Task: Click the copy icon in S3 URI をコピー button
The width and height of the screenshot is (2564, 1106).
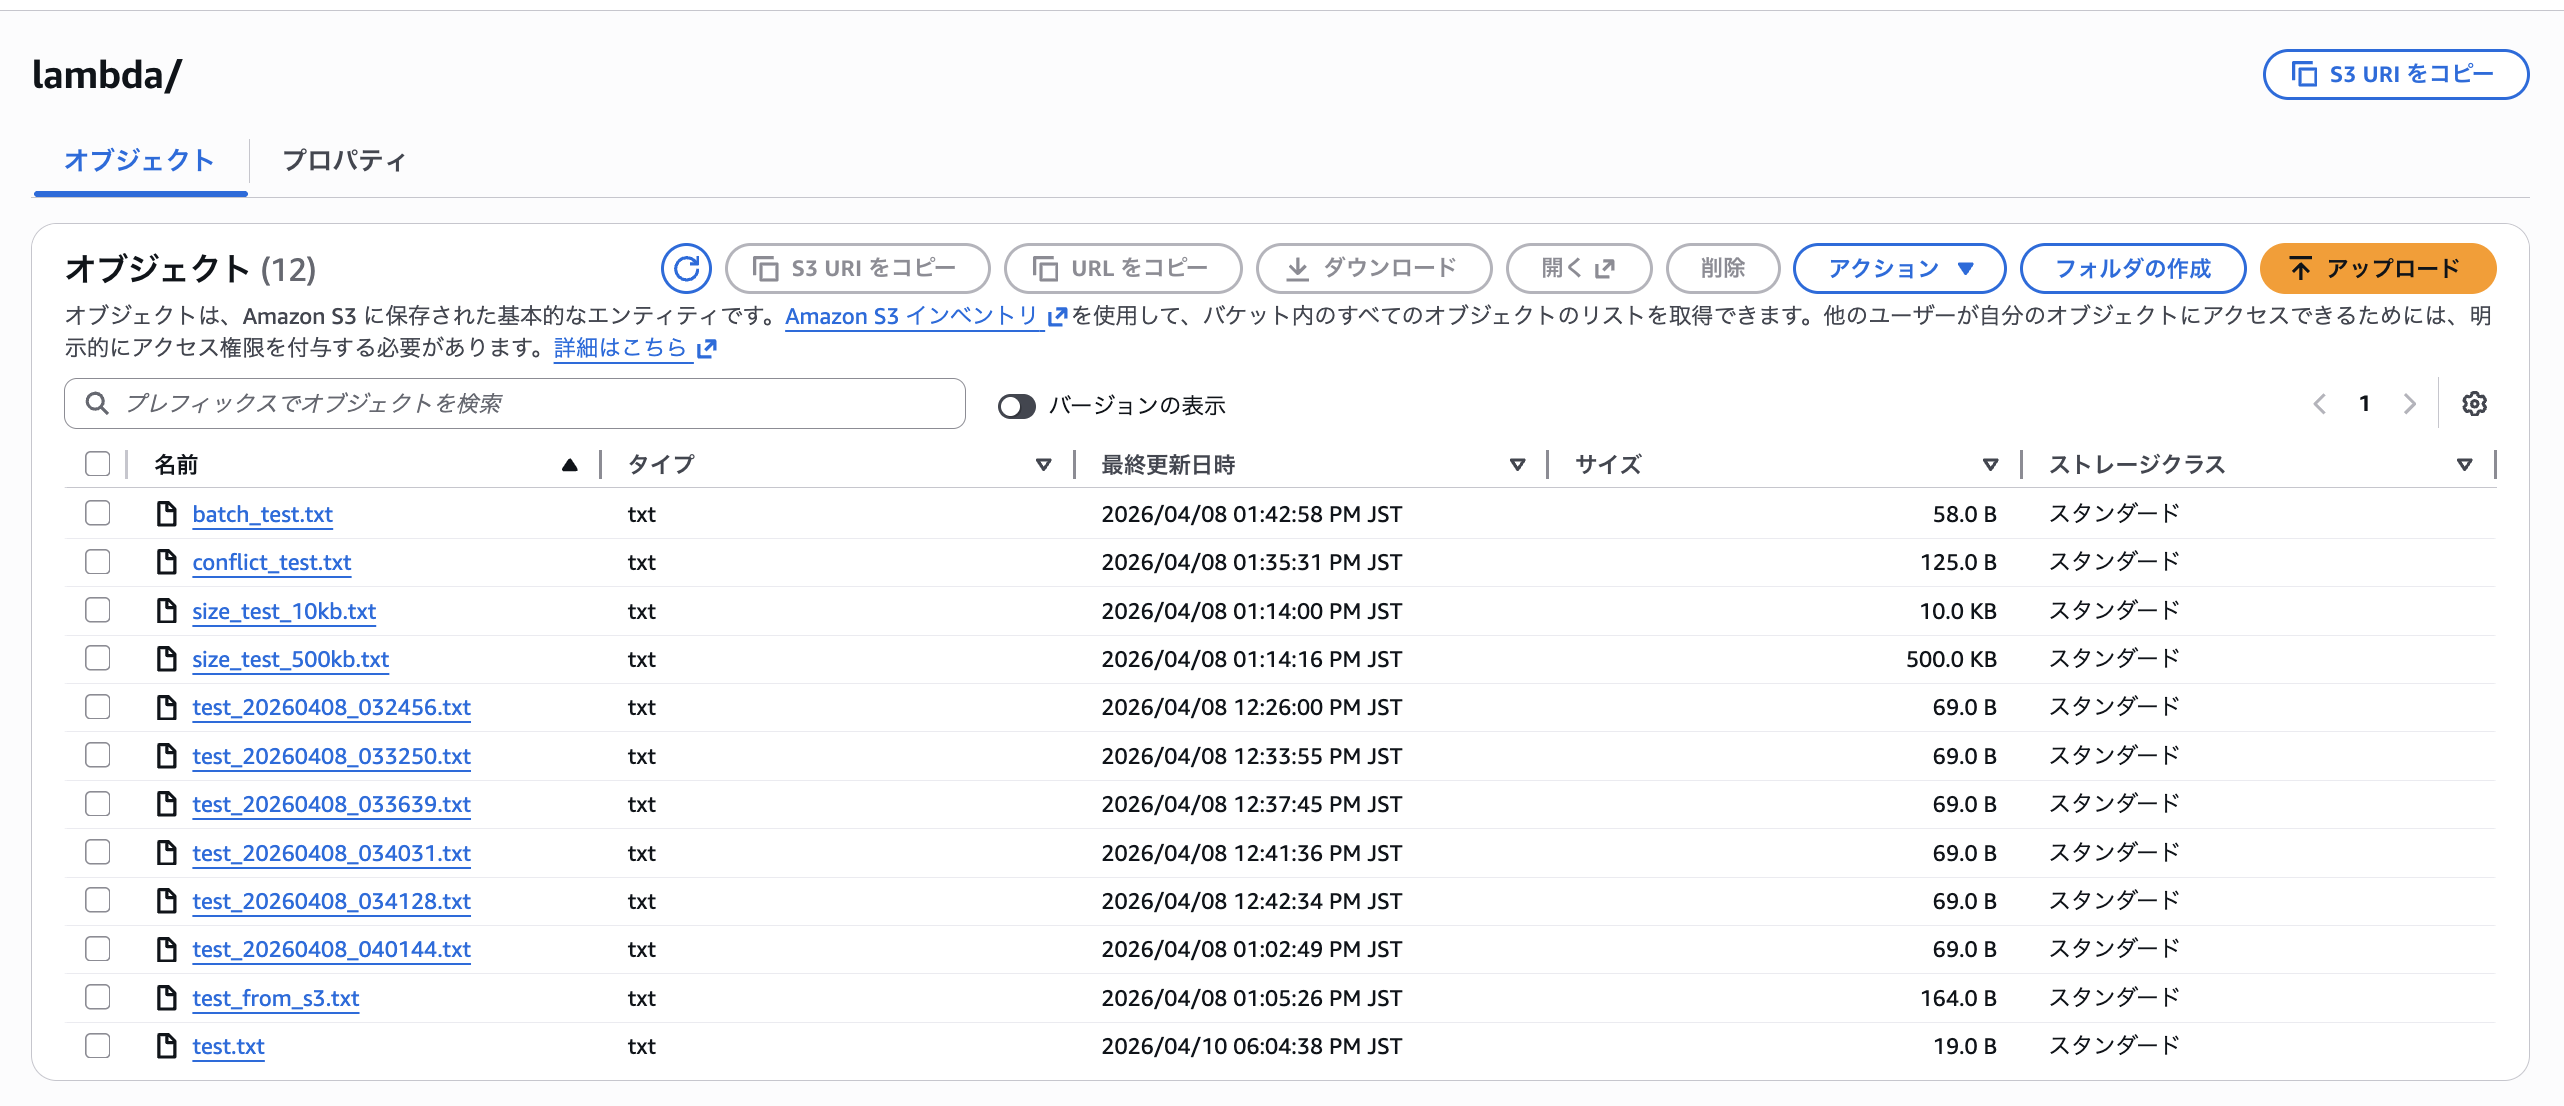Action: [x=764, y=268]
